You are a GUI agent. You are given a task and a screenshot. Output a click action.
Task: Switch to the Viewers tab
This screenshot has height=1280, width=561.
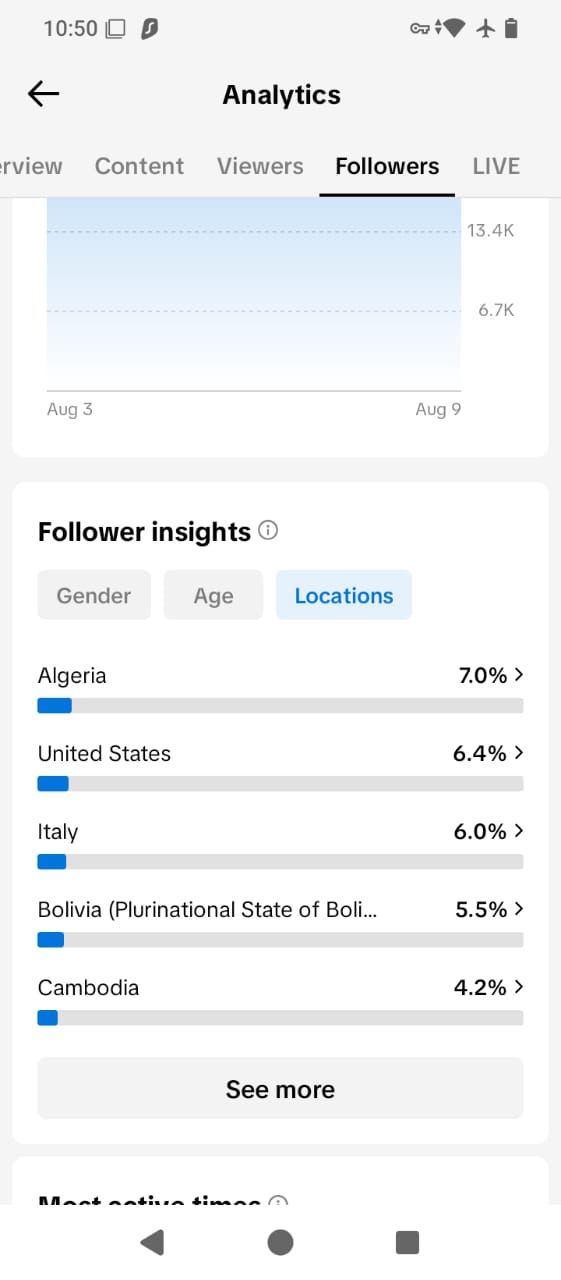[260, 166]
